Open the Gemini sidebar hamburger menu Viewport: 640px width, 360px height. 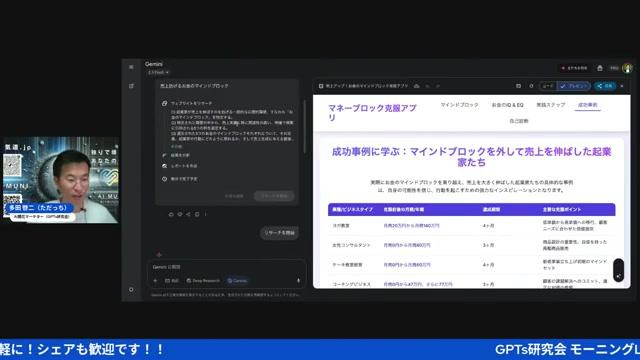tap(131, 67)
